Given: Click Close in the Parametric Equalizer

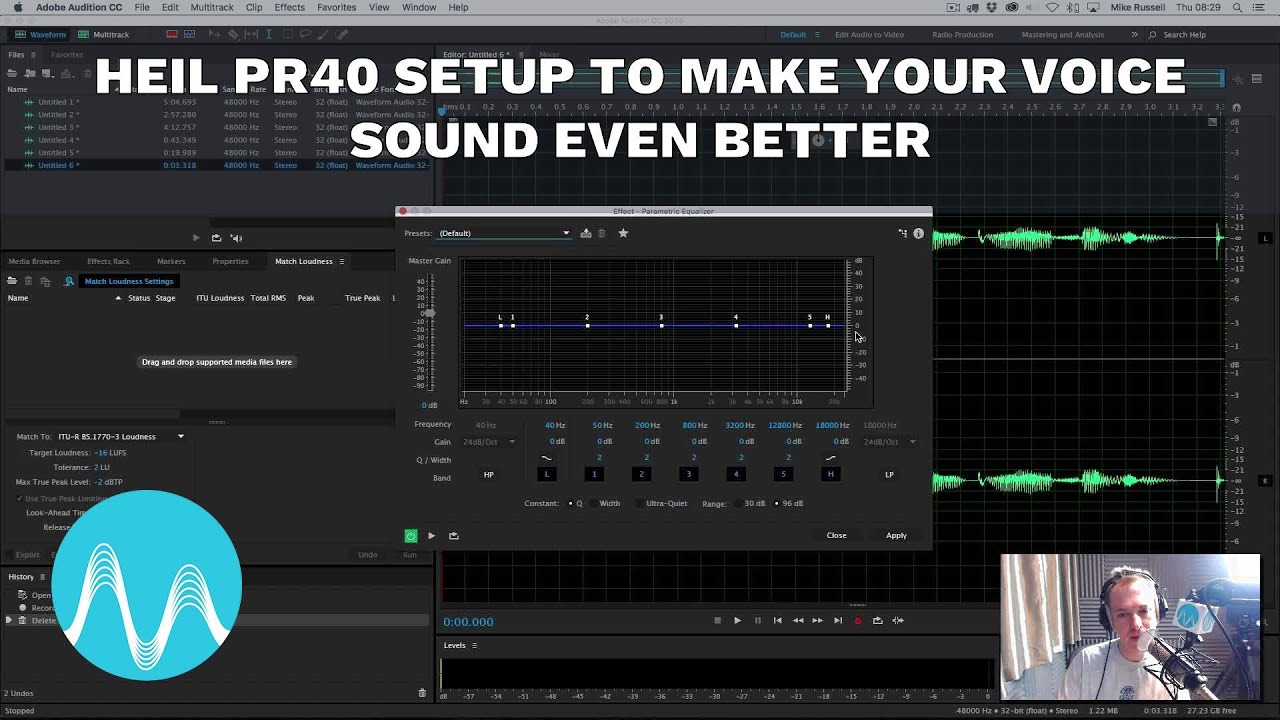Looking at the screenshot, I should [x=836, y=536].
